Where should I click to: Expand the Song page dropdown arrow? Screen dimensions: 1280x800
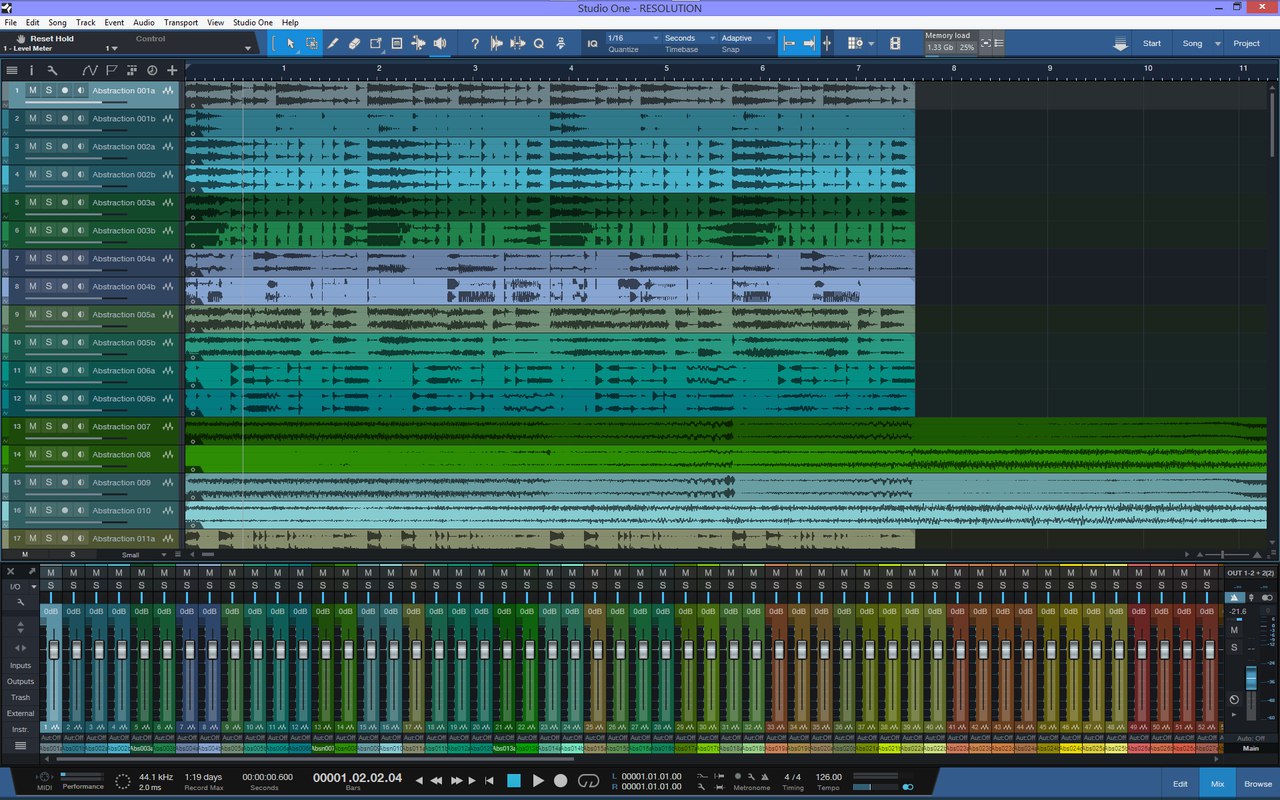click(1217, 43)
